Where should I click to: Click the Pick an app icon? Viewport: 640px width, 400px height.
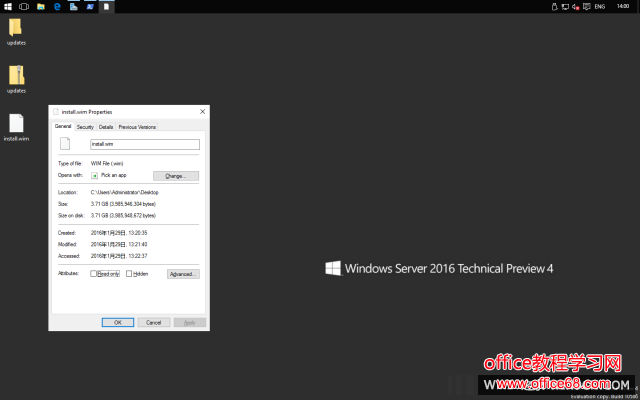(x=95, y=176)
